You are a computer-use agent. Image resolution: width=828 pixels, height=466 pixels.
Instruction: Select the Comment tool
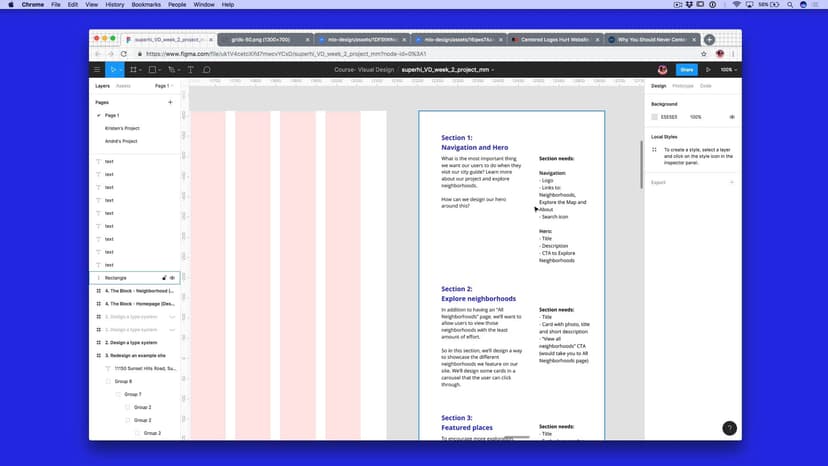coord(207,70)
